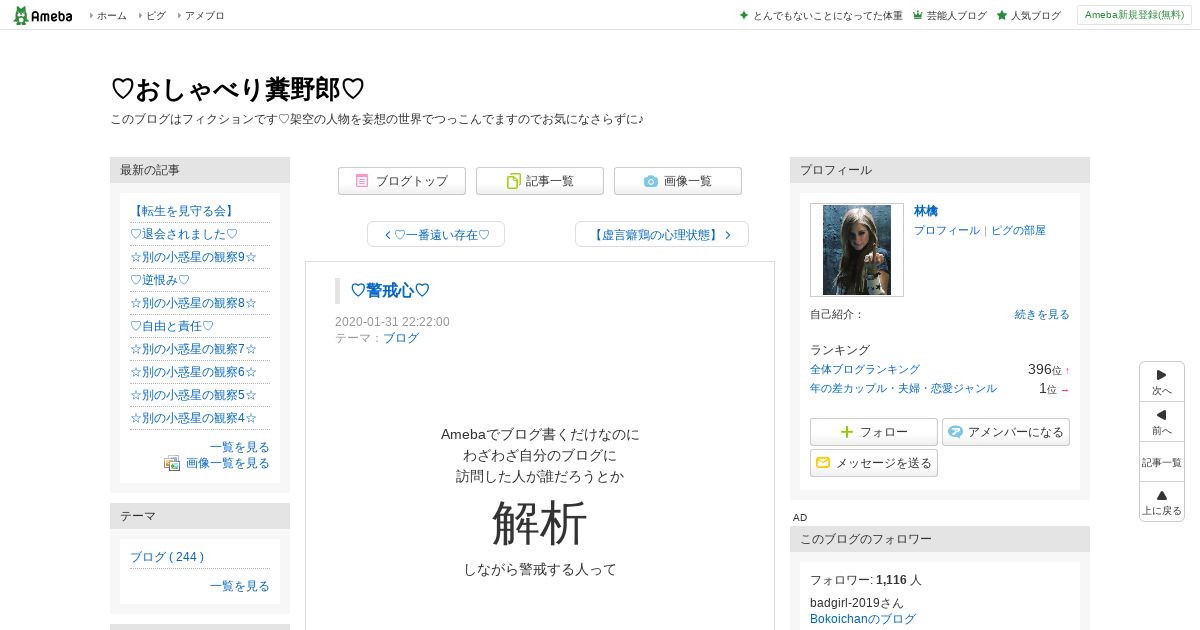
Task: Open recent post ☆別の小惑星の観察4☆
Action: (193, 418)
